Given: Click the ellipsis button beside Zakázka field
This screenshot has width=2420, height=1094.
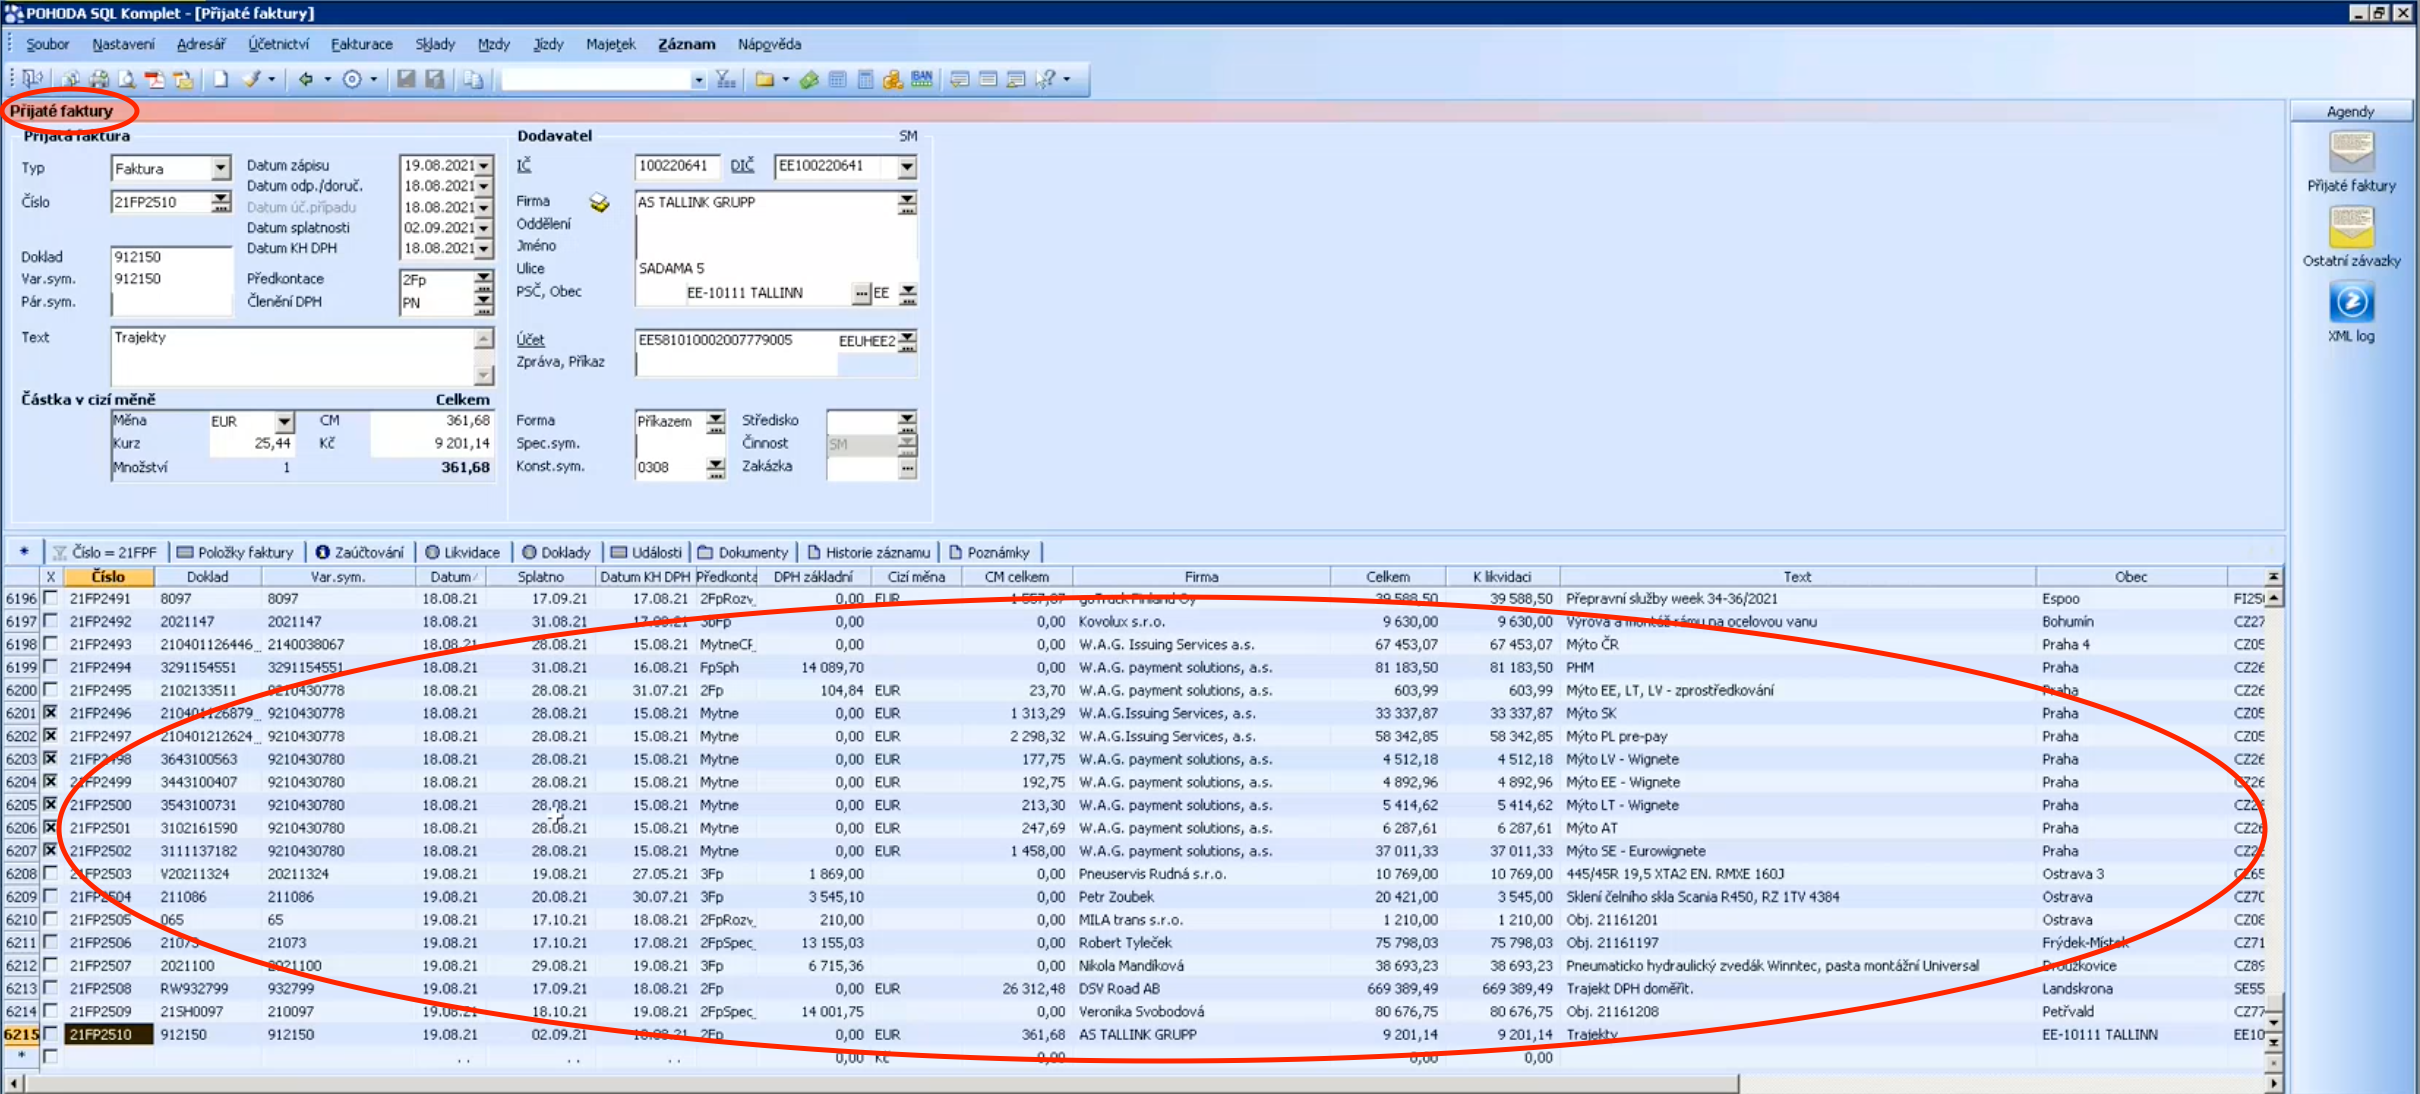Looking at the screenshot, I should [x=907, y=467].
